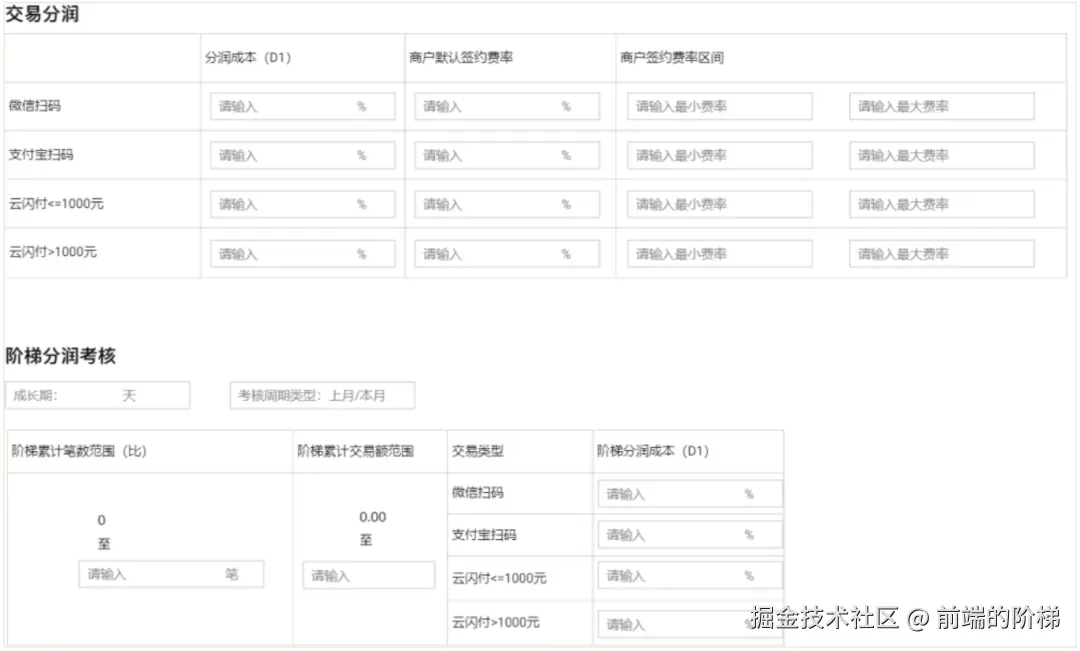Screen dimensions: 1080x651
Task: Click 云闪付>1000元 最小费率 input field
Action: [x=717, y=252]
